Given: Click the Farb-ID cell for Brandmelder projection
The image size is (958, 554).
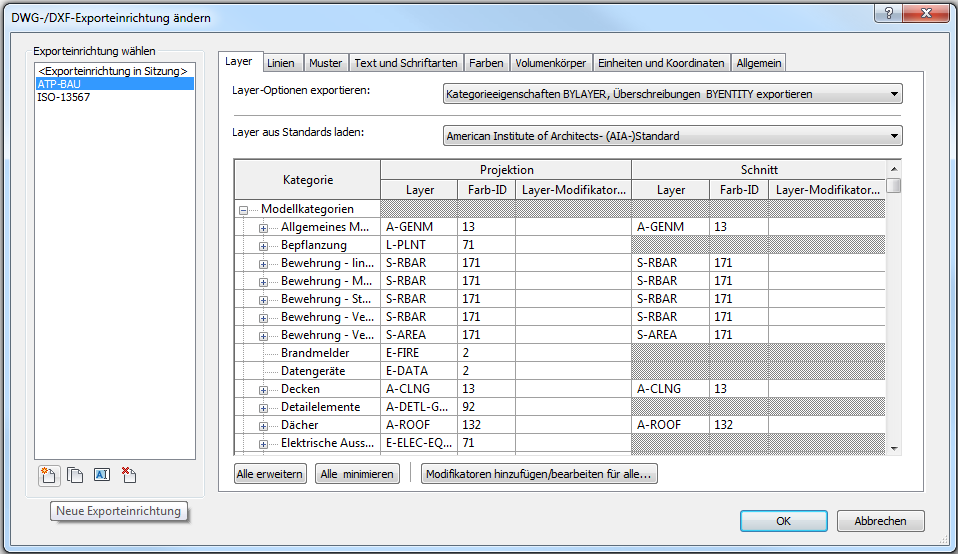Looking at the screenshot, I should click(486, 353).
